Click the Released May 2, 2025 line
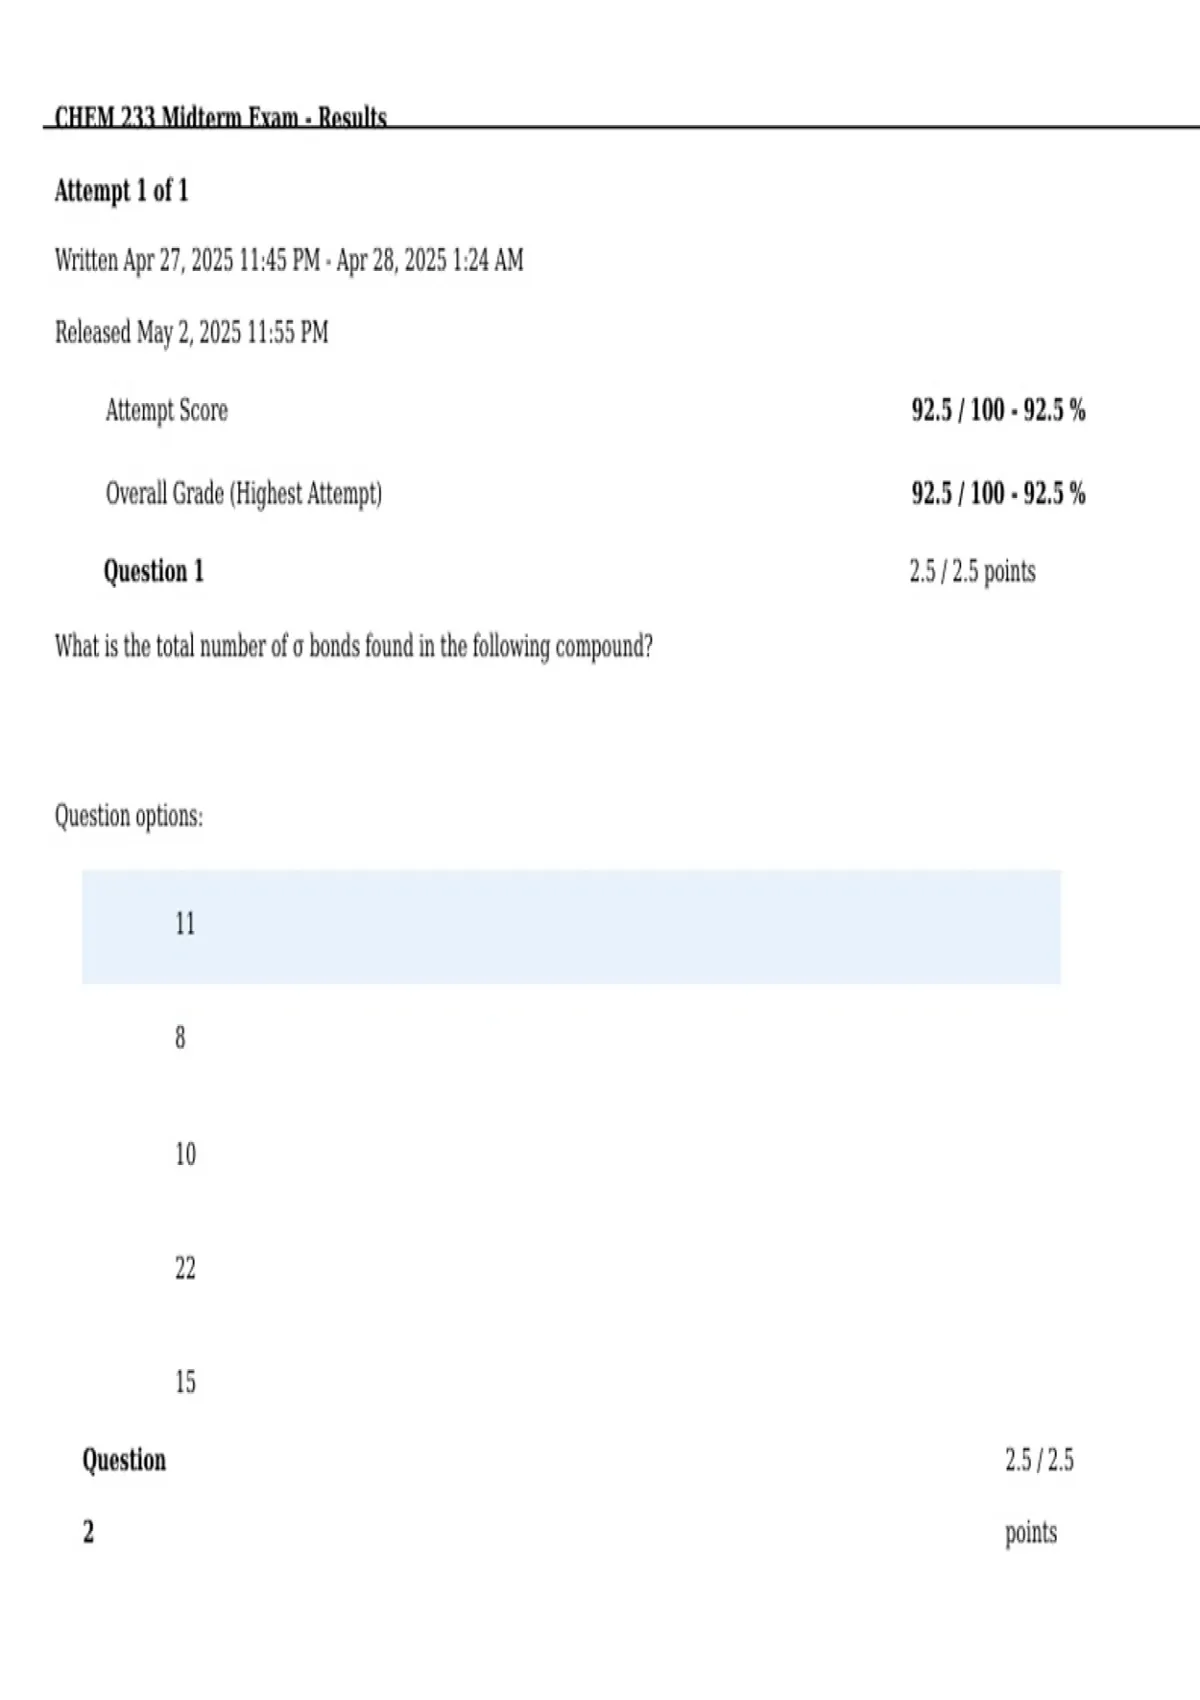 point(191,332)
